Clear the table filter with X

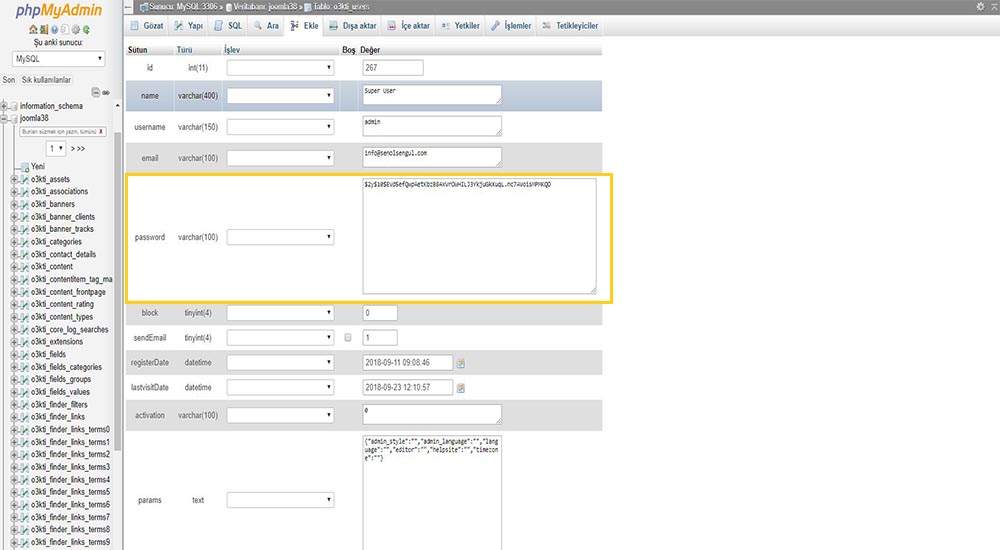point(101,131)
